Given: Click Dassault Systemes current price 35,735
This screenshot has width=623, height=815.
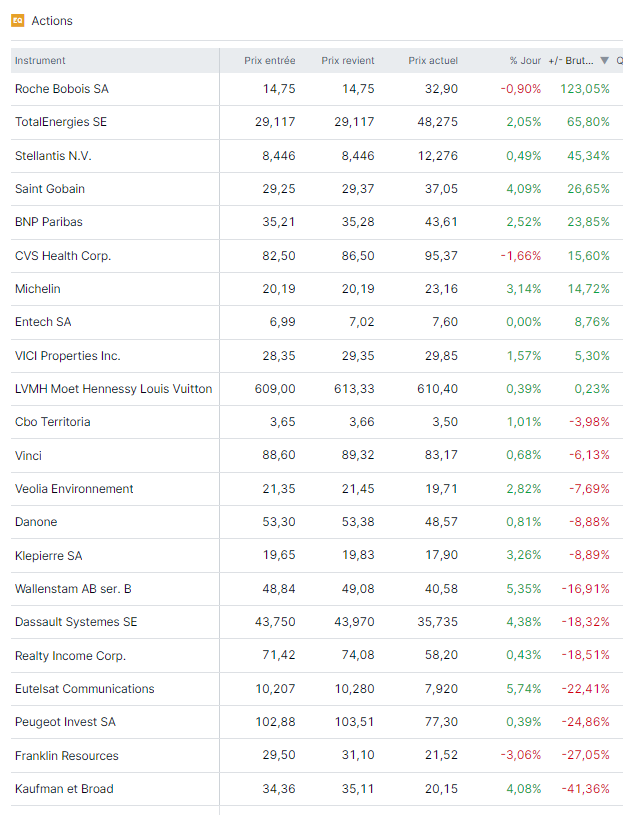Looking at the screenshot, I should point(438,622).
